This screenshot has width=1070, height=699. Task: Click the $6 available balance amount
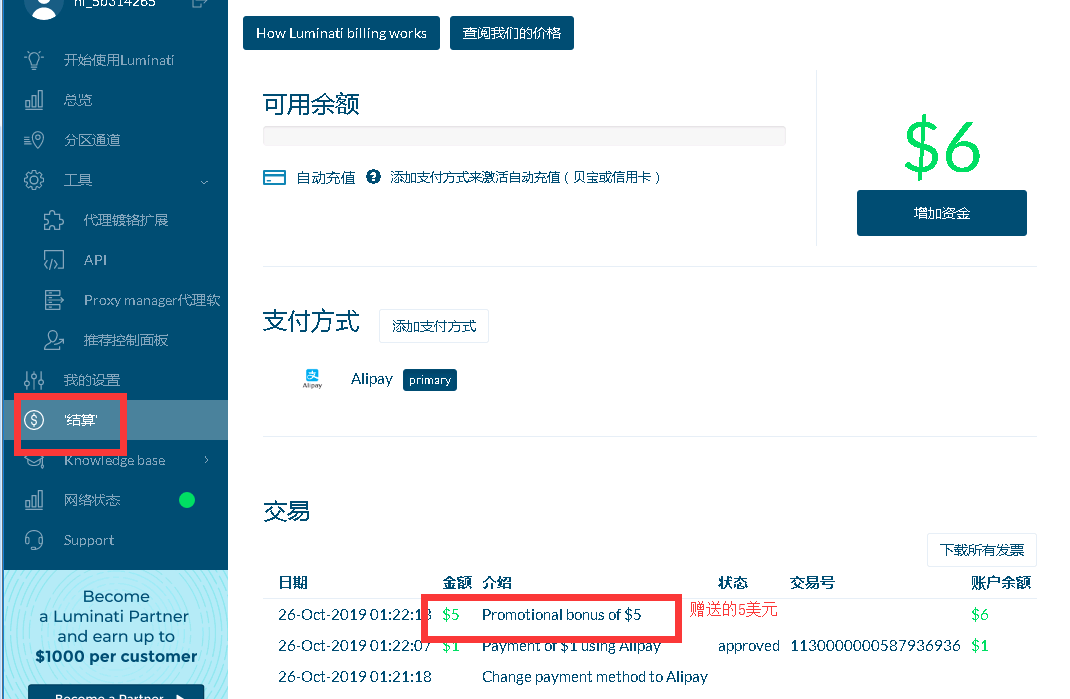click(942, 146)
